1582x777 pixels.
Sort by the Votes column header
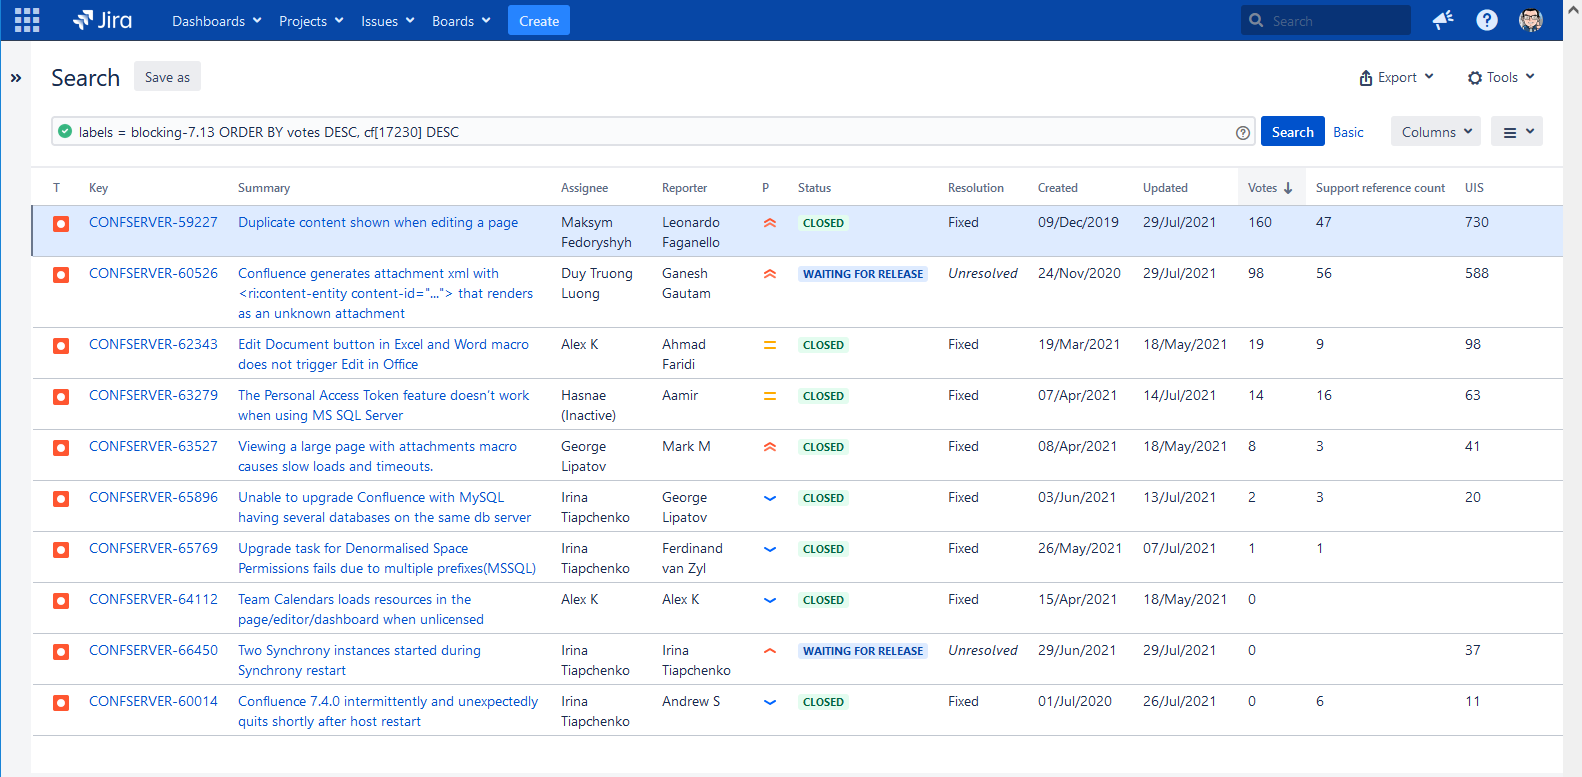(1270, 188)
